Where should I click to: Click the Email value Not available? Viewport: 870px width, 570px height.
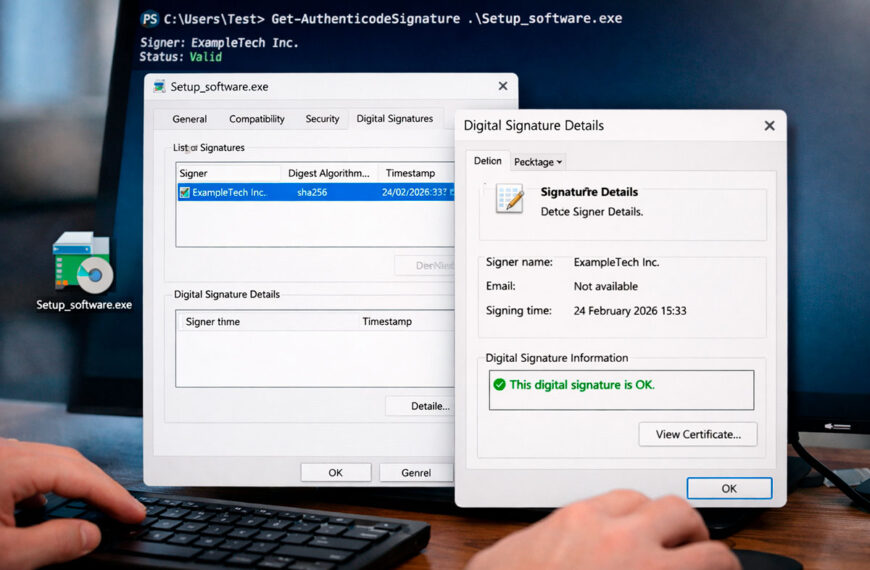(605, 286)
